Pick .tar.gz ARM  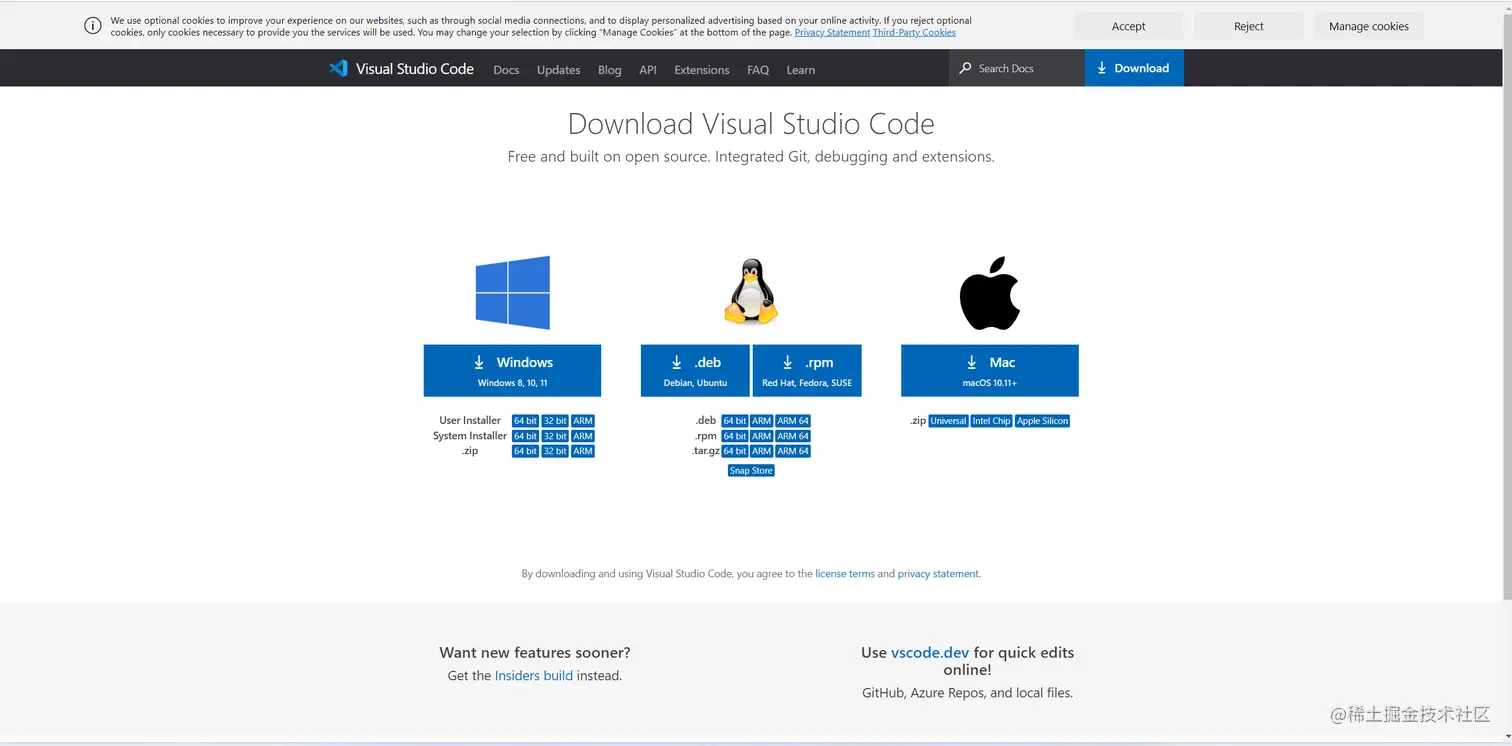(762, 451)
